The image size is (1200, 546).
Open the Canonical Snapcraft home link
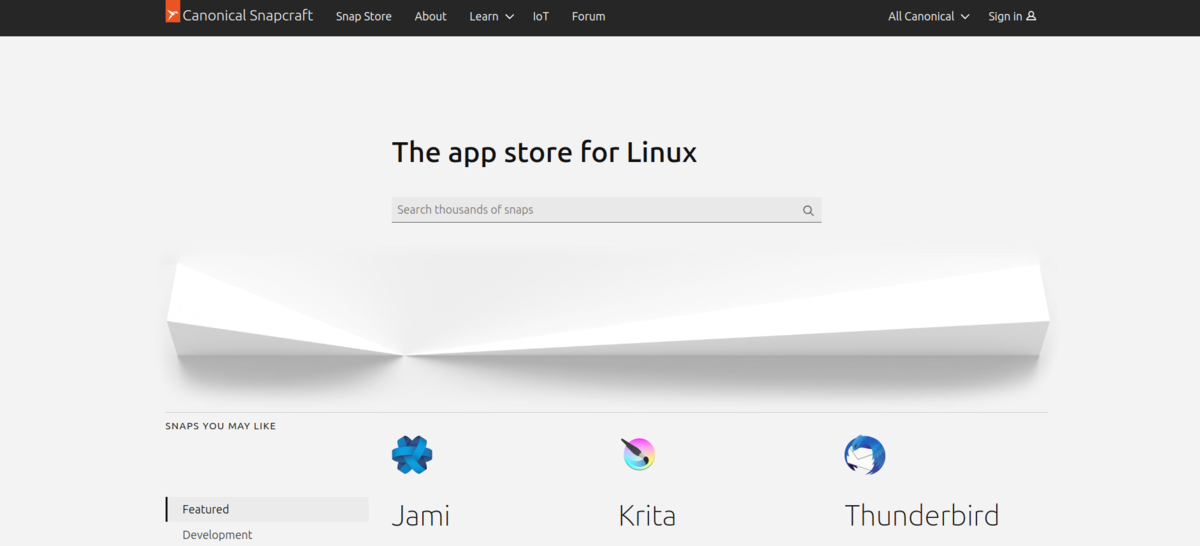239,15
